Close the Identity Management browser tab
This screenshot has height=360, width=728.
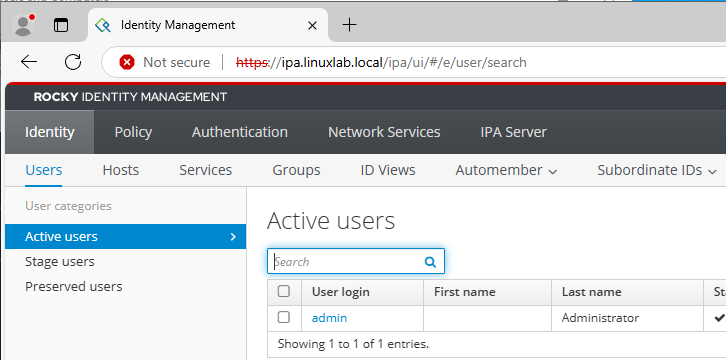(312, 26)
